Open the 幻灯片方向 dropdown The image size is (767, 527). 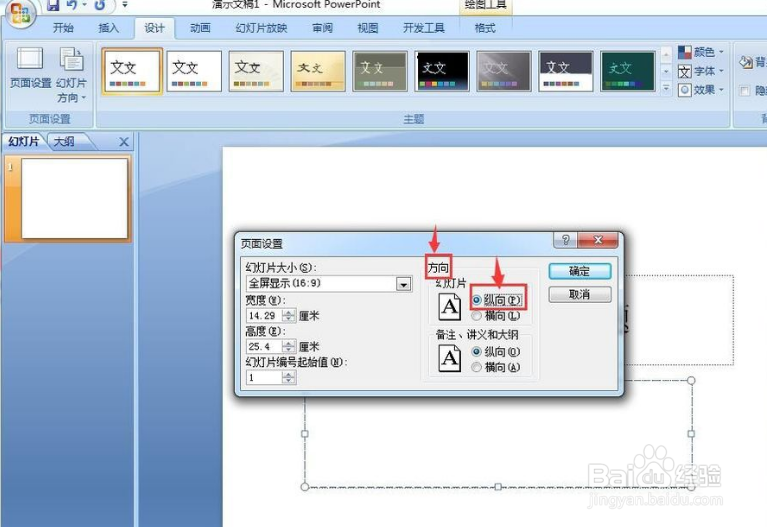click(x=71, y=75)
